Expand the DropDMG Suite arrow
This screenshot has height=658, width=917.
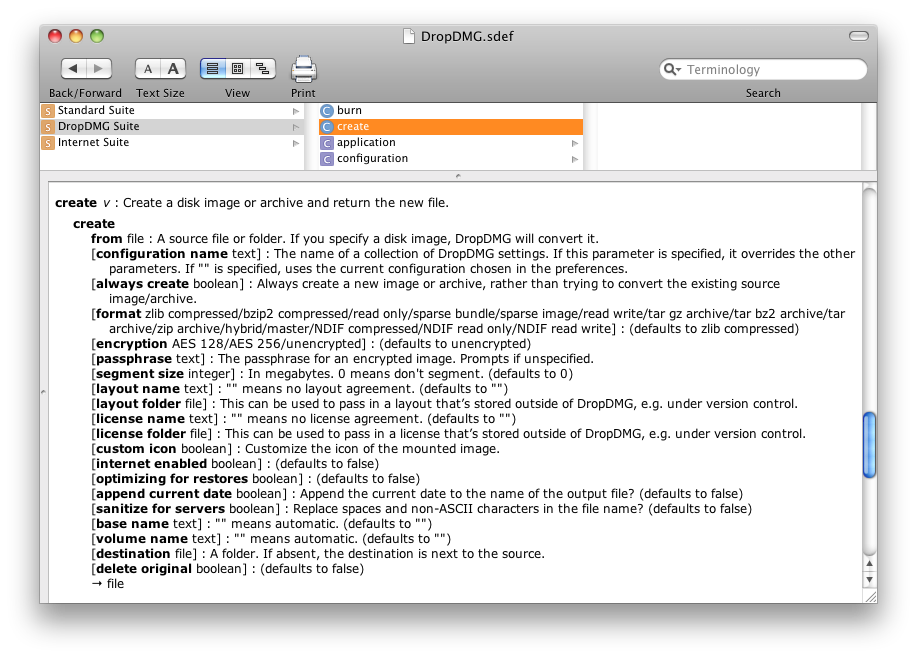pyautogui.click(x=295, y=127)
